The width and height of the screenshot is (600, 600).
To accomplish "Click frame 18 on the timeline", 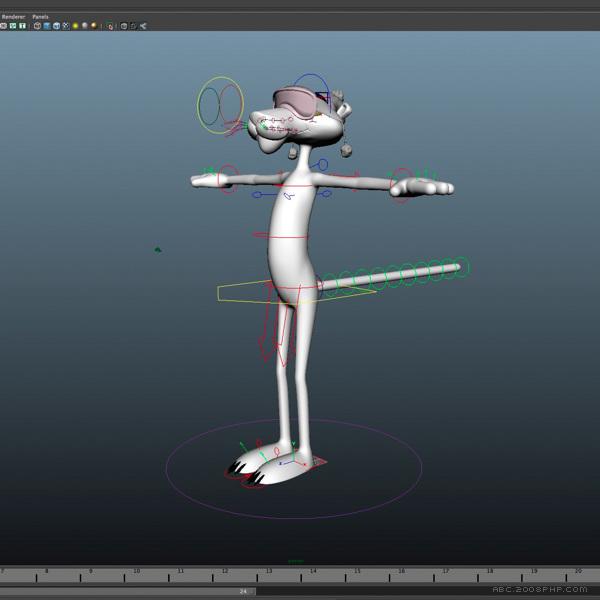I will click(x=489, y=574).
